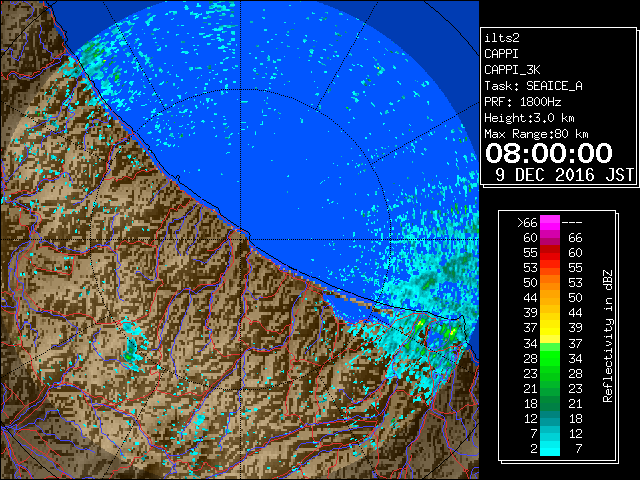640x480 pixels.
Task: Click the 'Max Range:80 km' text
Action: point(536,134)
